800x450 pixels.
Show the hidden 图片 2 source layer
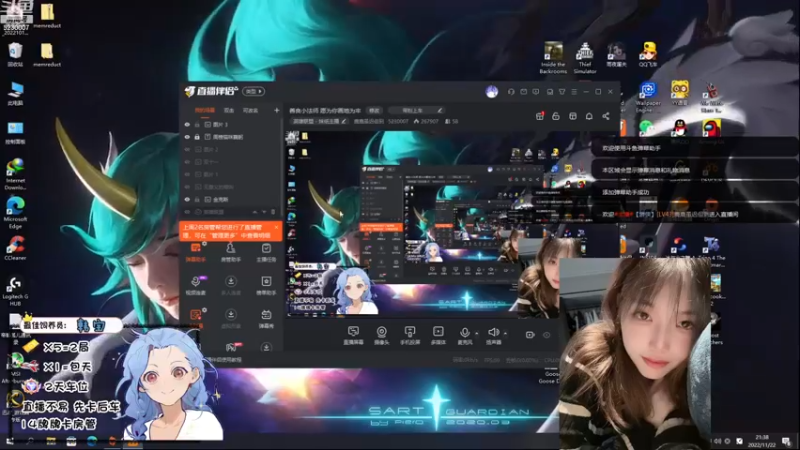pyautogui.click(x=187, y=149)
